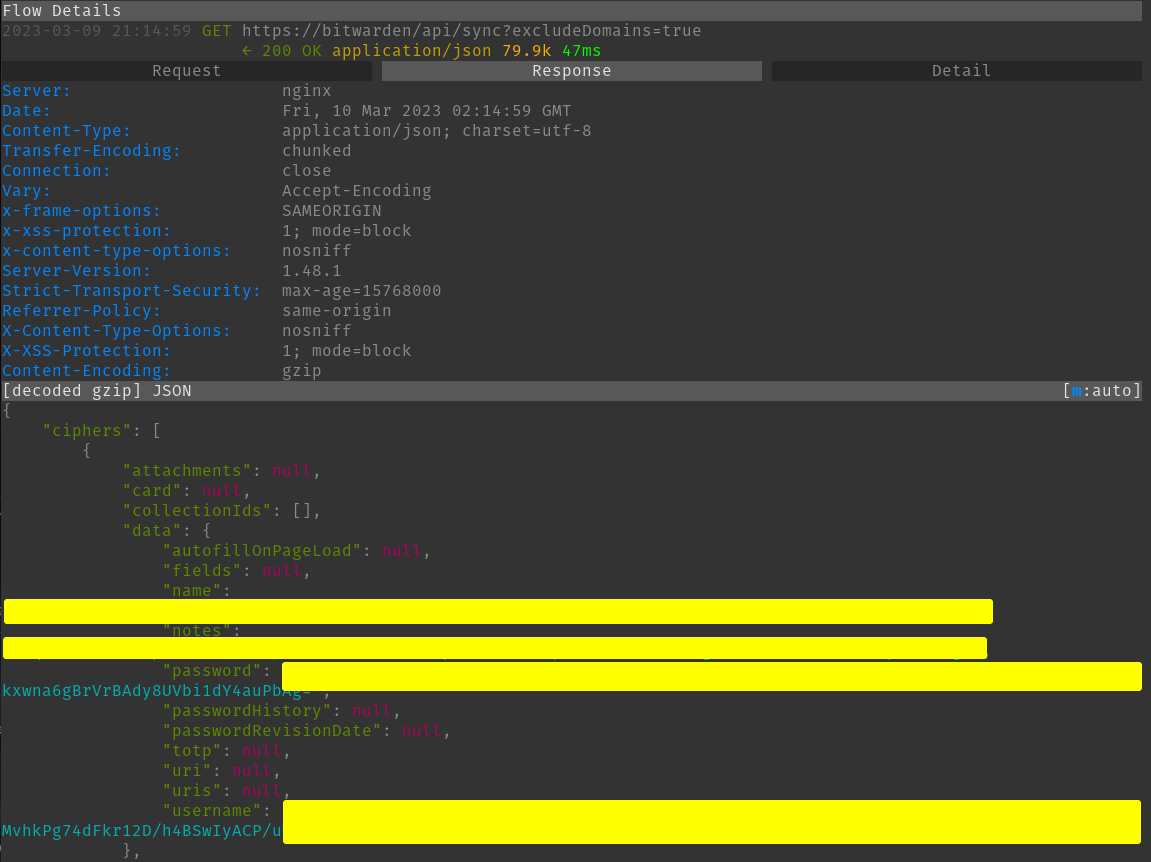Open the Detail tab

point(960,71)
